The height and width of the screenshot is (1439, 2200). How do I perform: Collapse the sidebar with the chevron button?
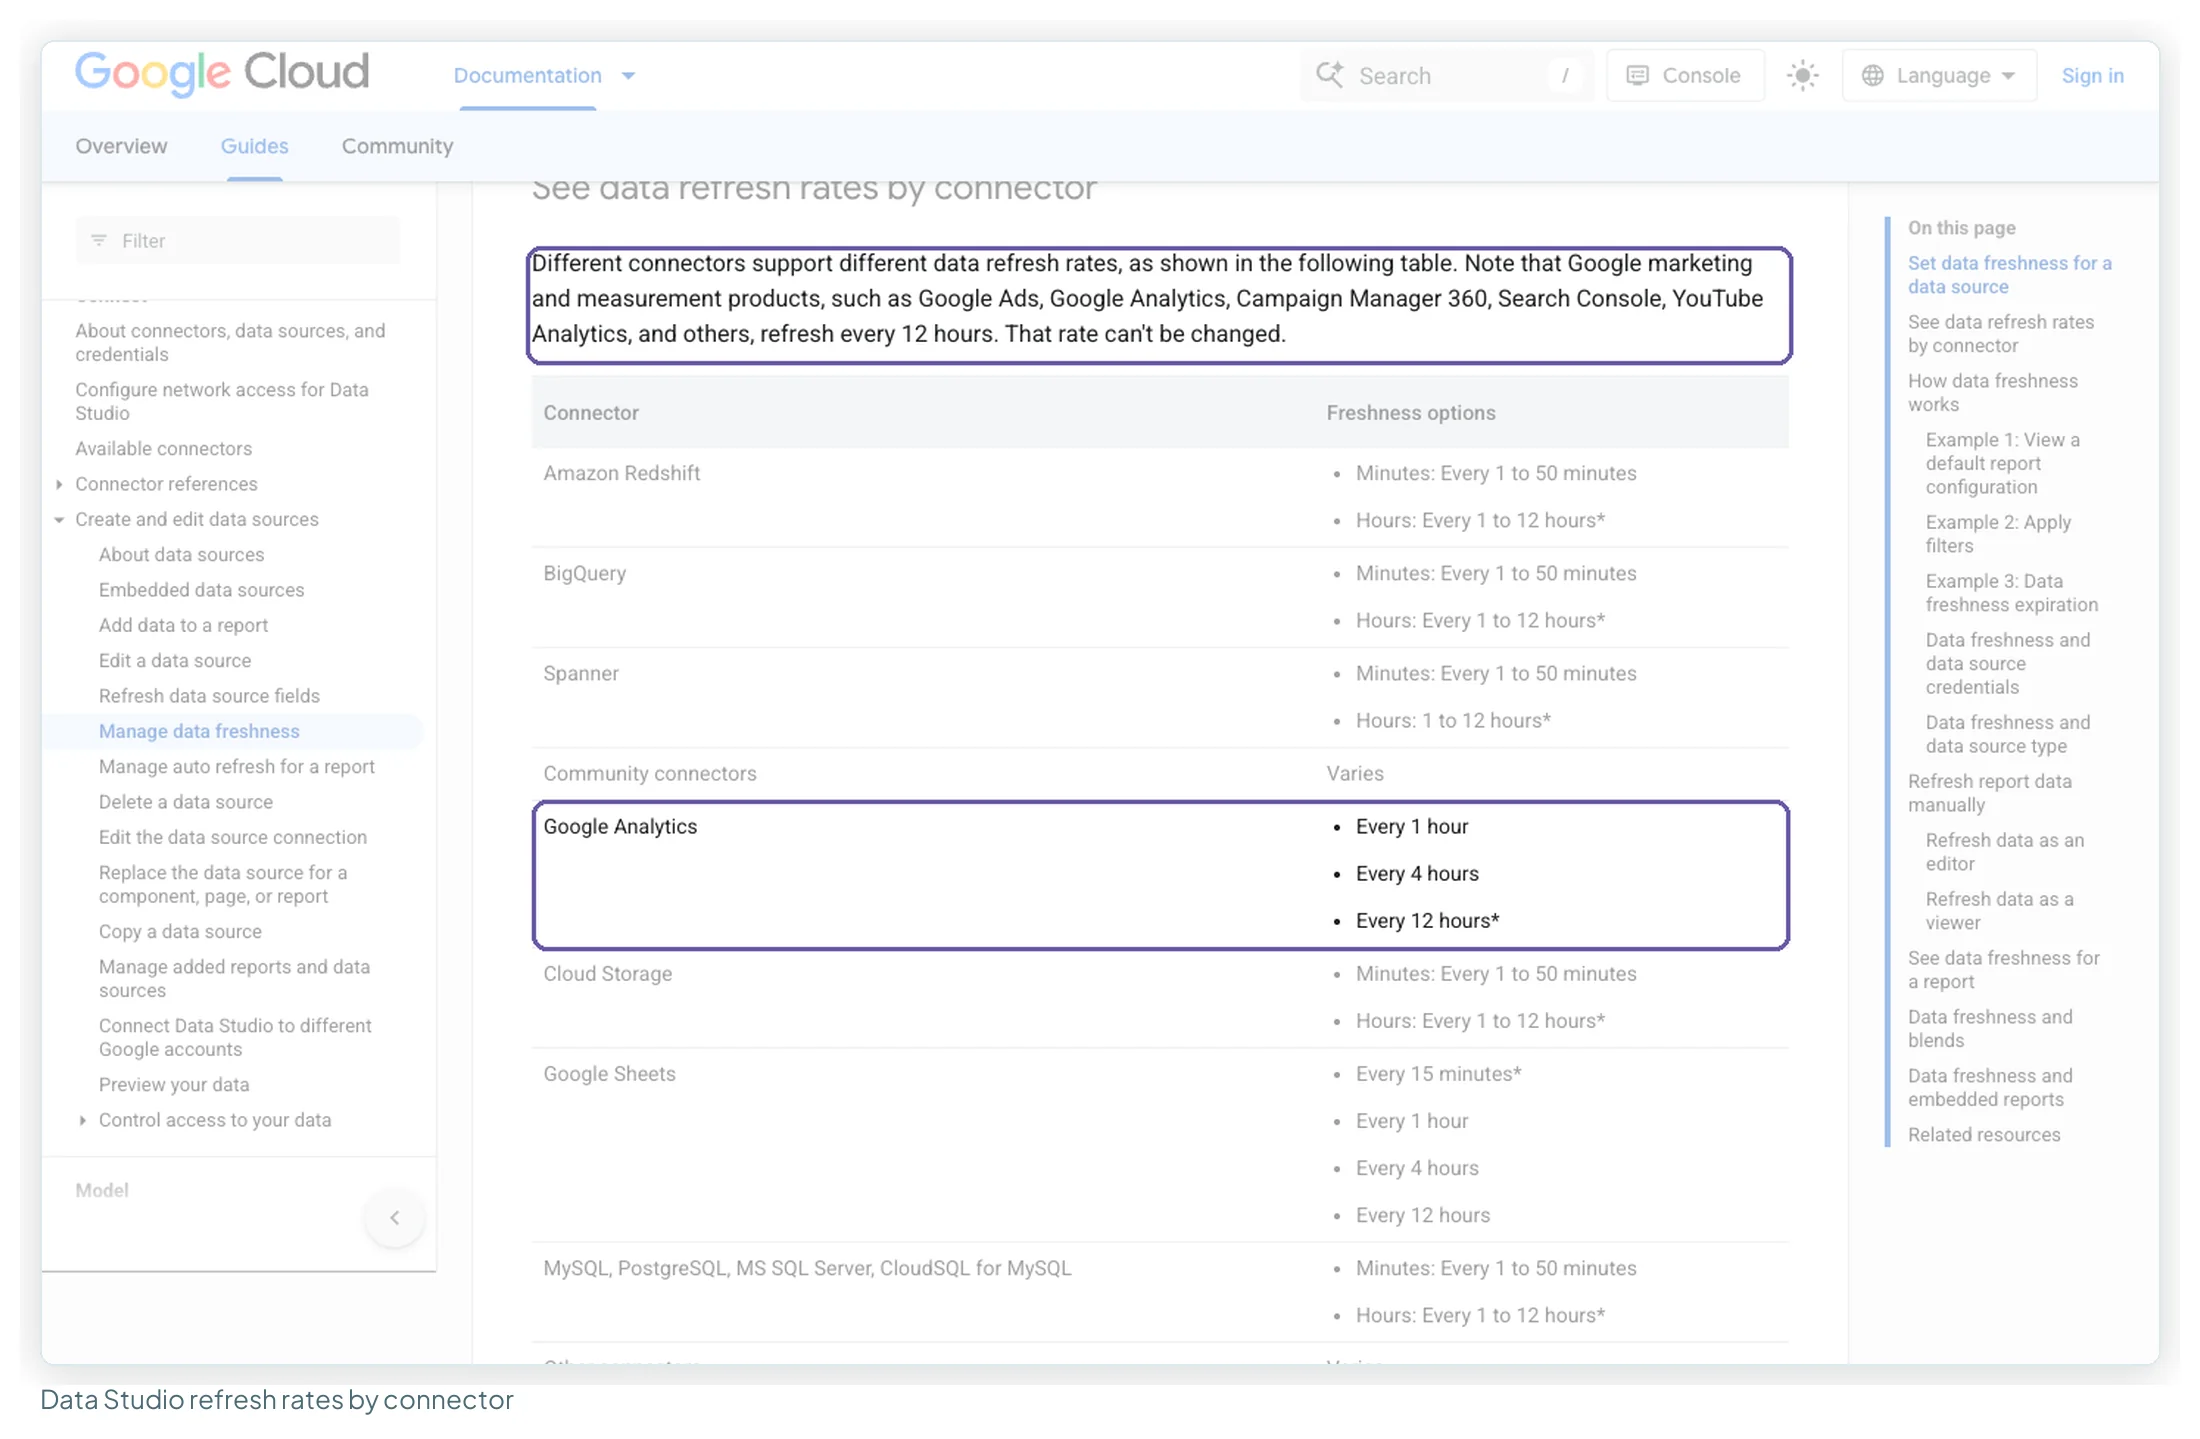(x=394, y=1217)
